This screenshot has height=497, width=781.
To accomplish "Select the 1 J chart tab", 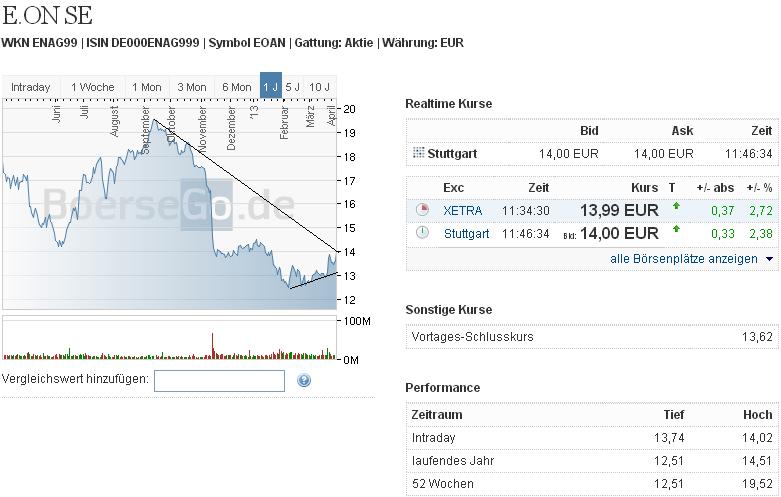I will [x=270, y=87].
